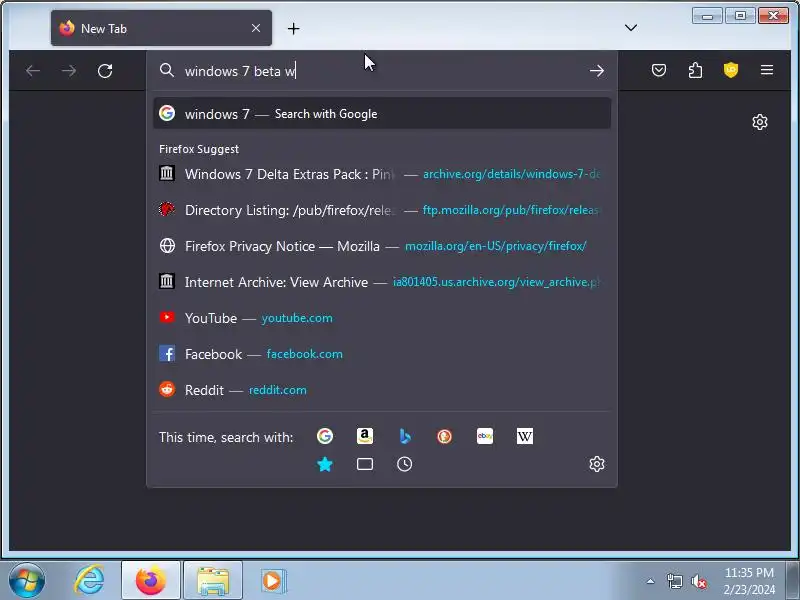The width and height of the screenshot is (800, 600).
Task: Open Firefox Privacy Notice suggestion
Action: [x=382, y=246]
